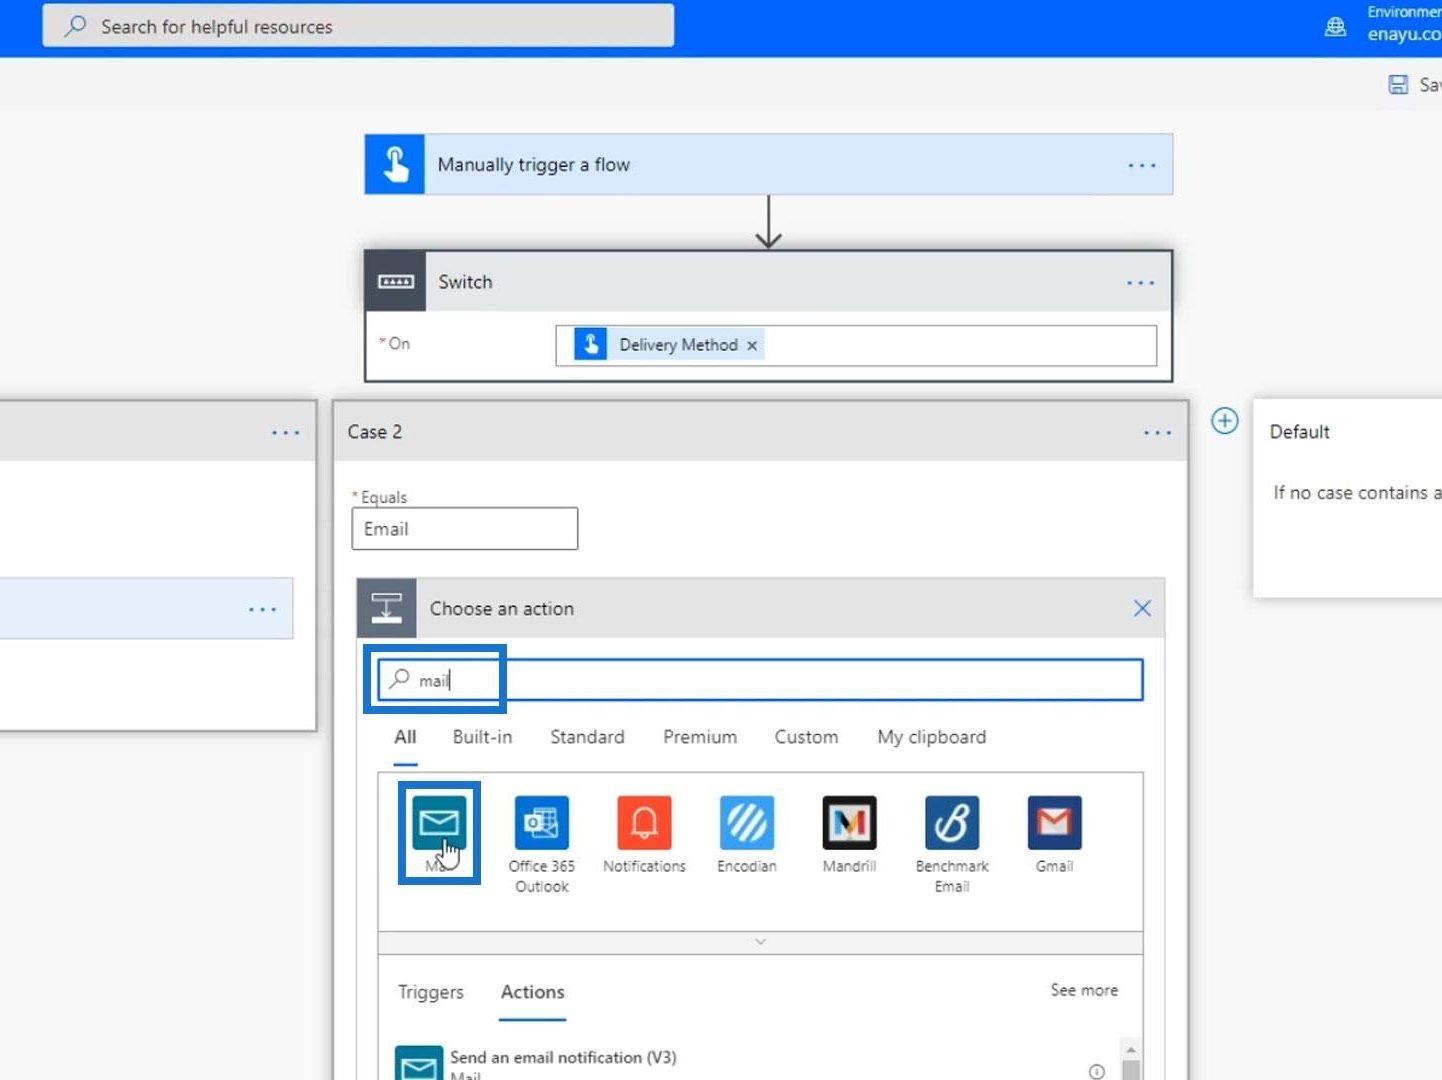
Task: Expand the Manually trigger a flow step
Action: [x=768, y=164]
